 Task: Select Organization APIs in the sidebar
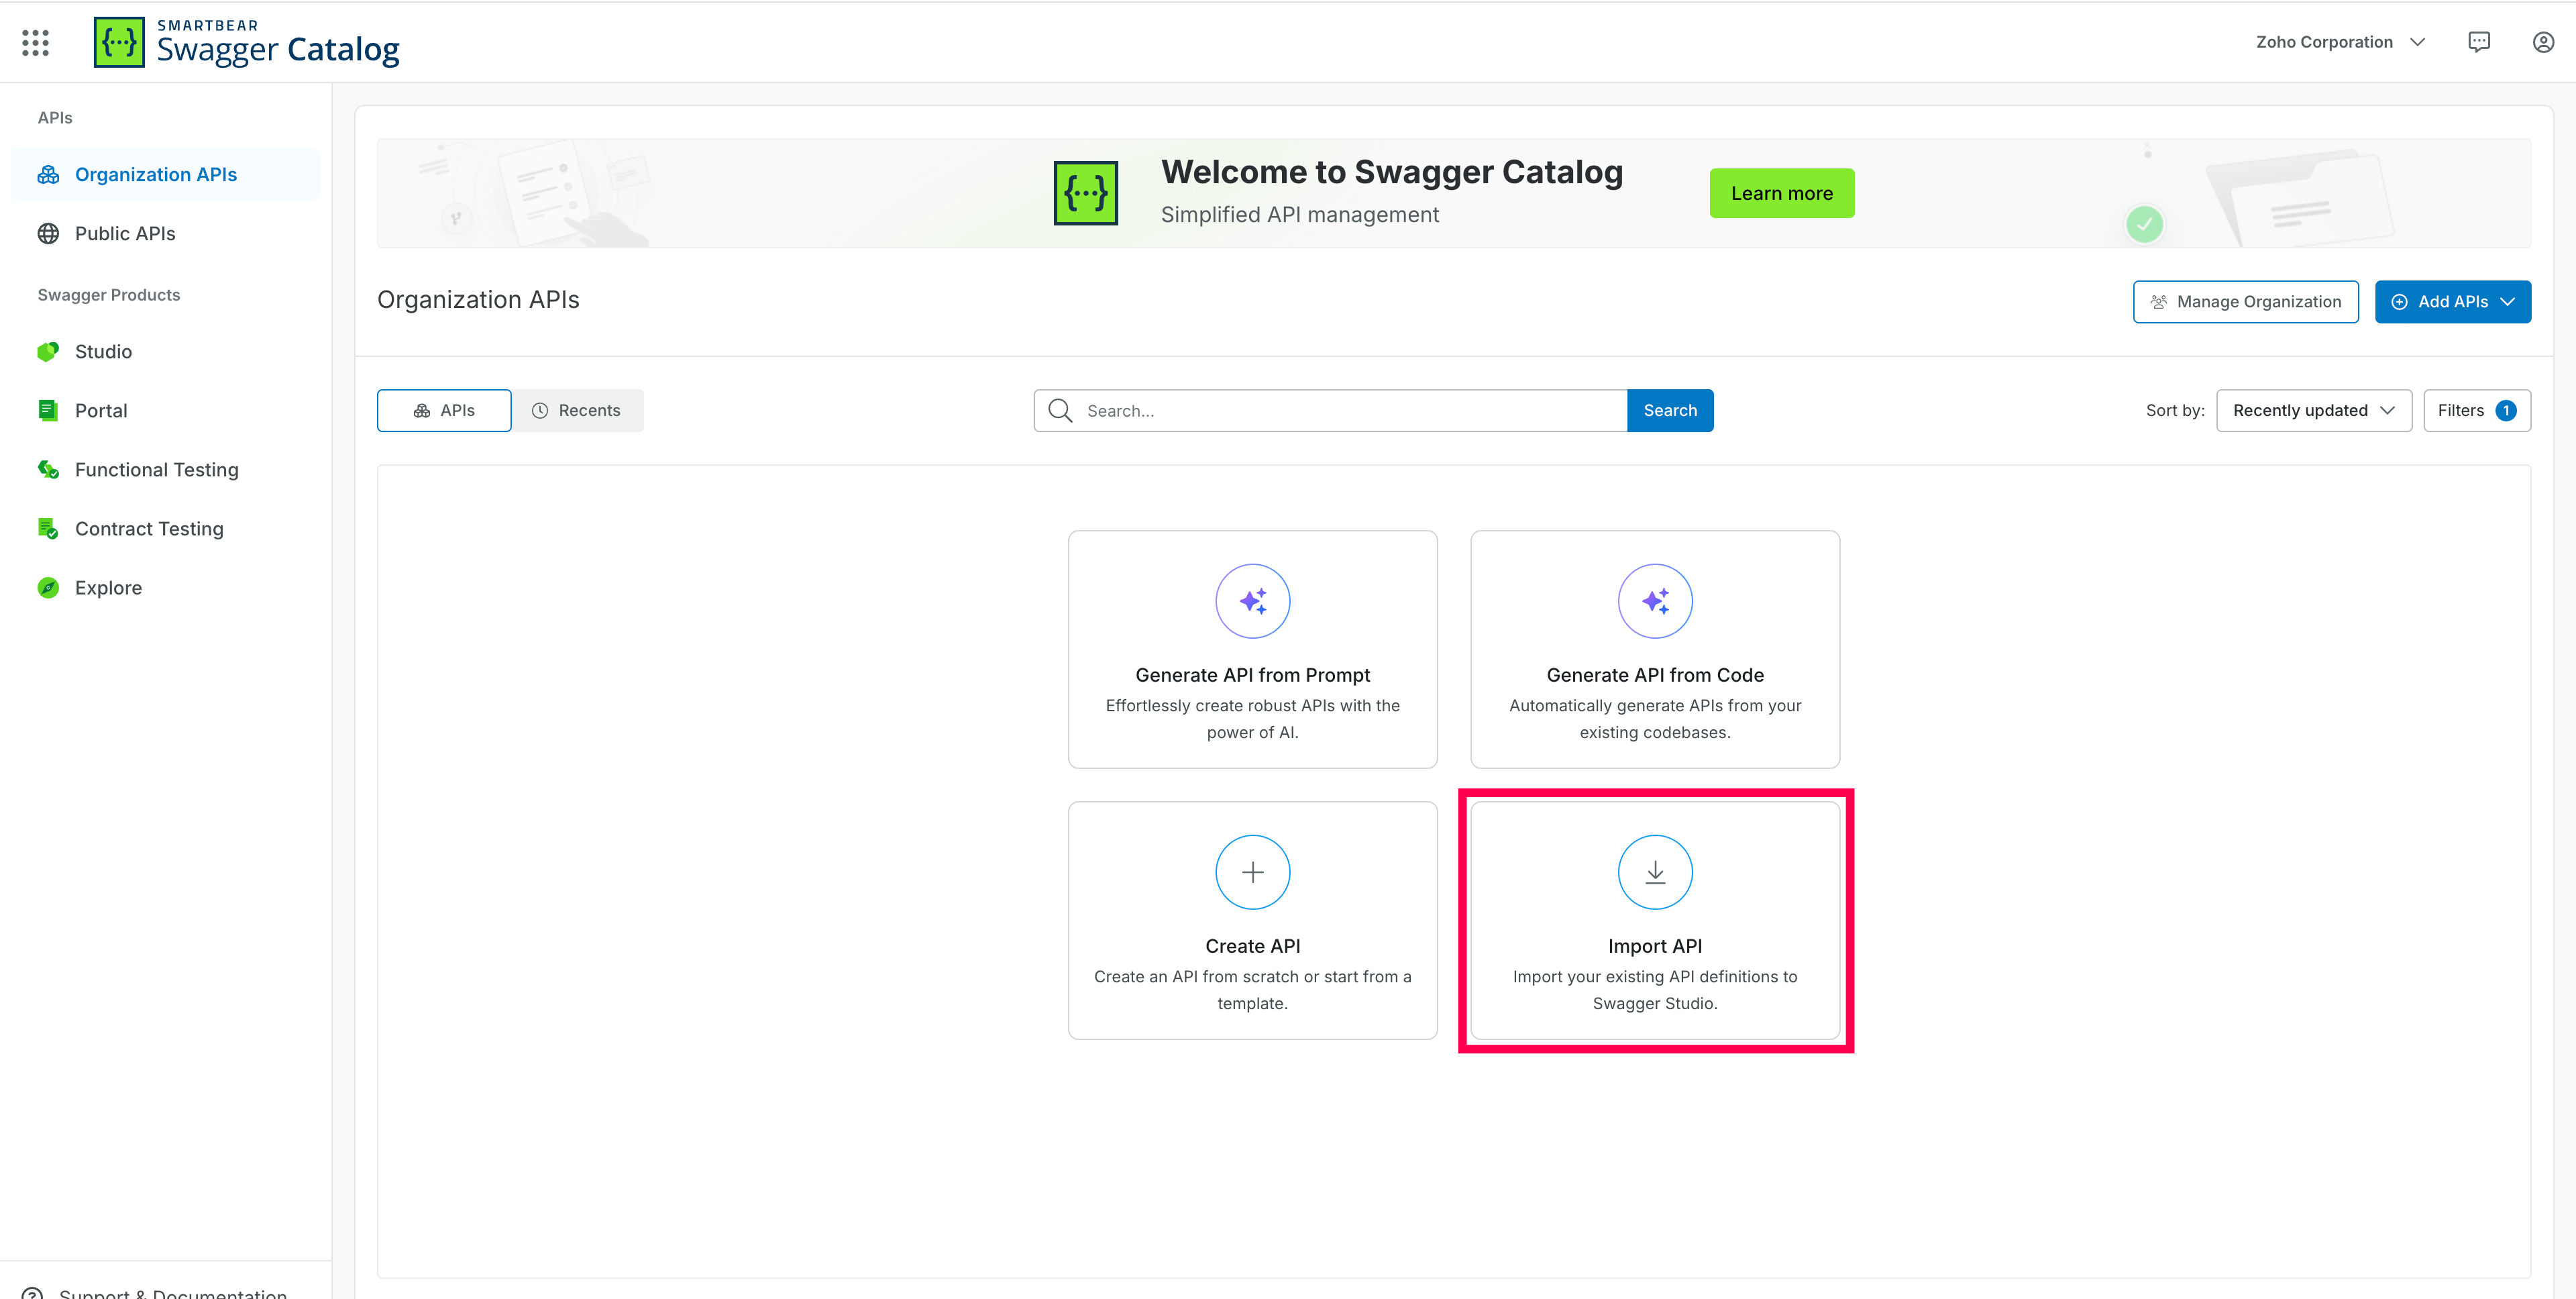pos(166,175)
